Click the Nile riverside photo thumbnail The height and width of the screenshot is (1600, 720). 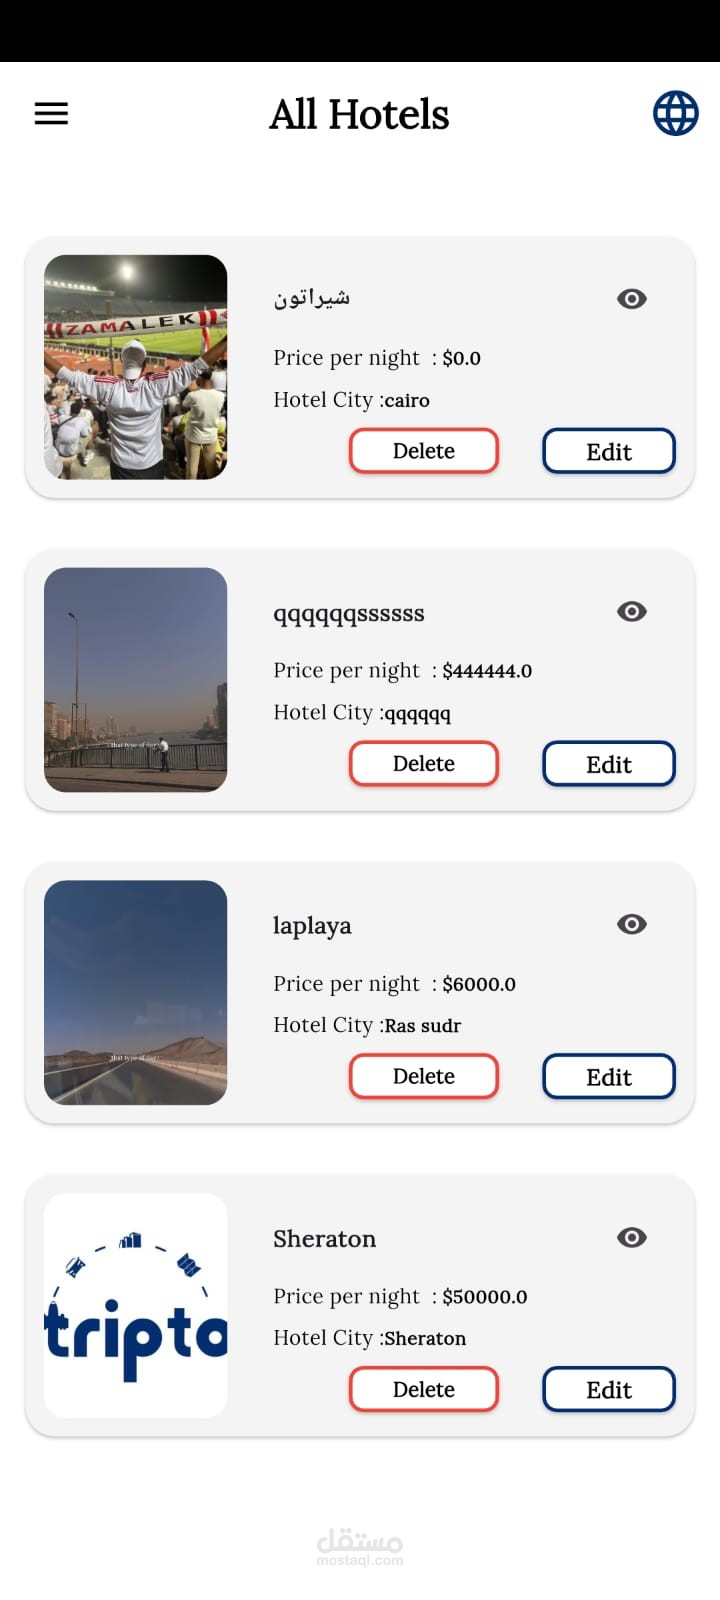pyautogui.click(x=136, y=680)
